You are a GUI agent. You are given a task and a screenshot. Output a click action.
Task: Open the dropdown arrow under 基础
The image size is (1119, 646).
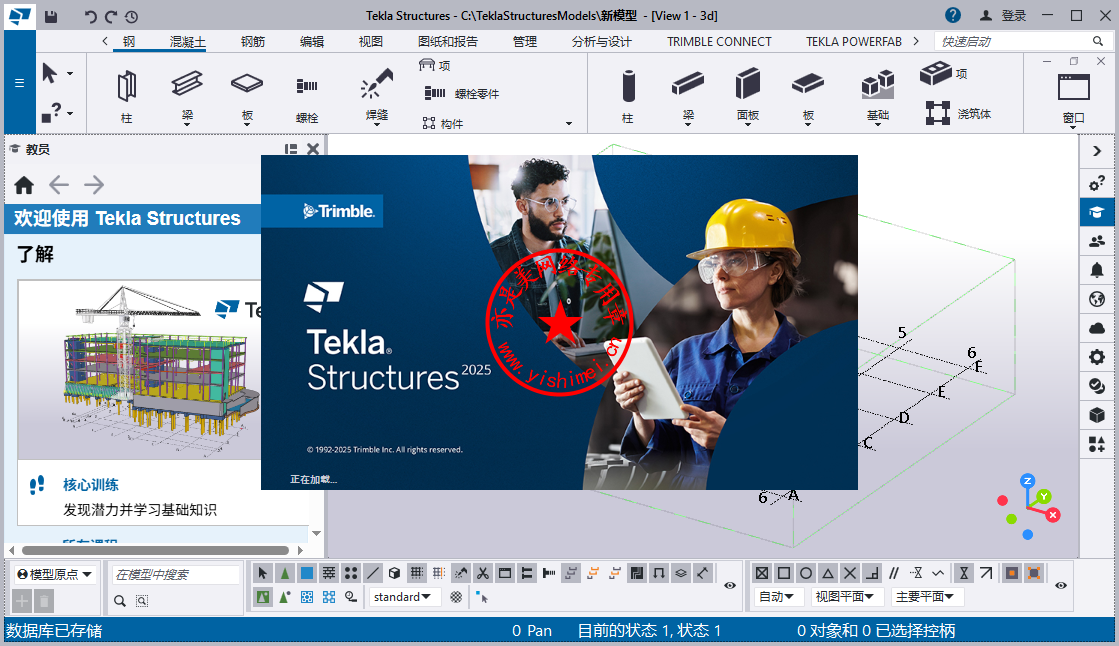[878, 125]
